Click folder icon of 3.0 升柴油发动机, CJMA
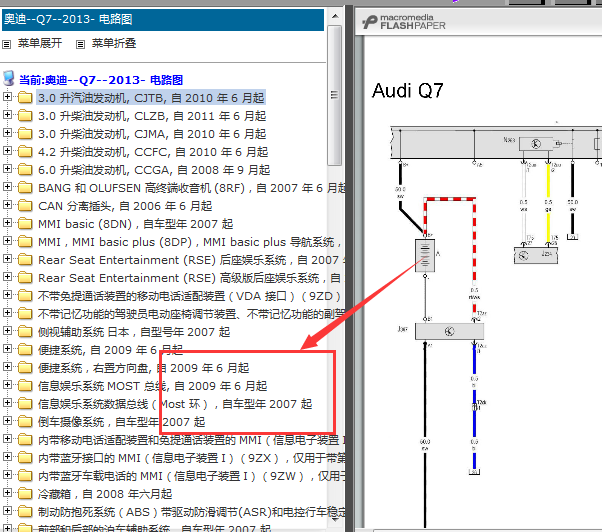 25,134
